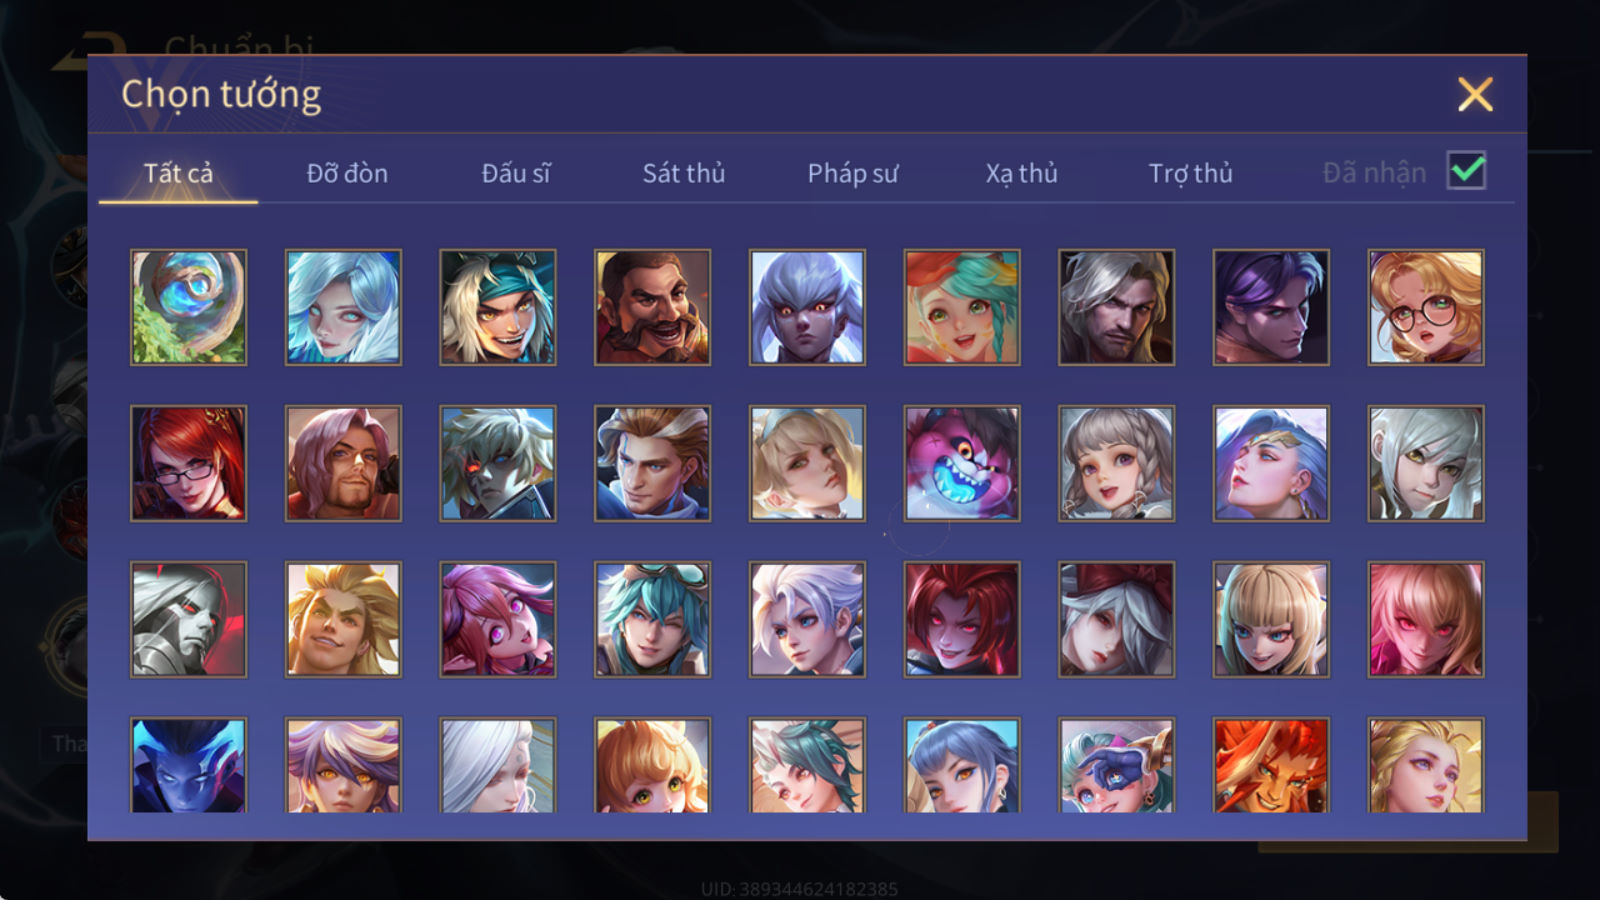Screen dimensions: 1600x900
Task: Filter heroes by Xạ thủ
Action: [1021, 173]
